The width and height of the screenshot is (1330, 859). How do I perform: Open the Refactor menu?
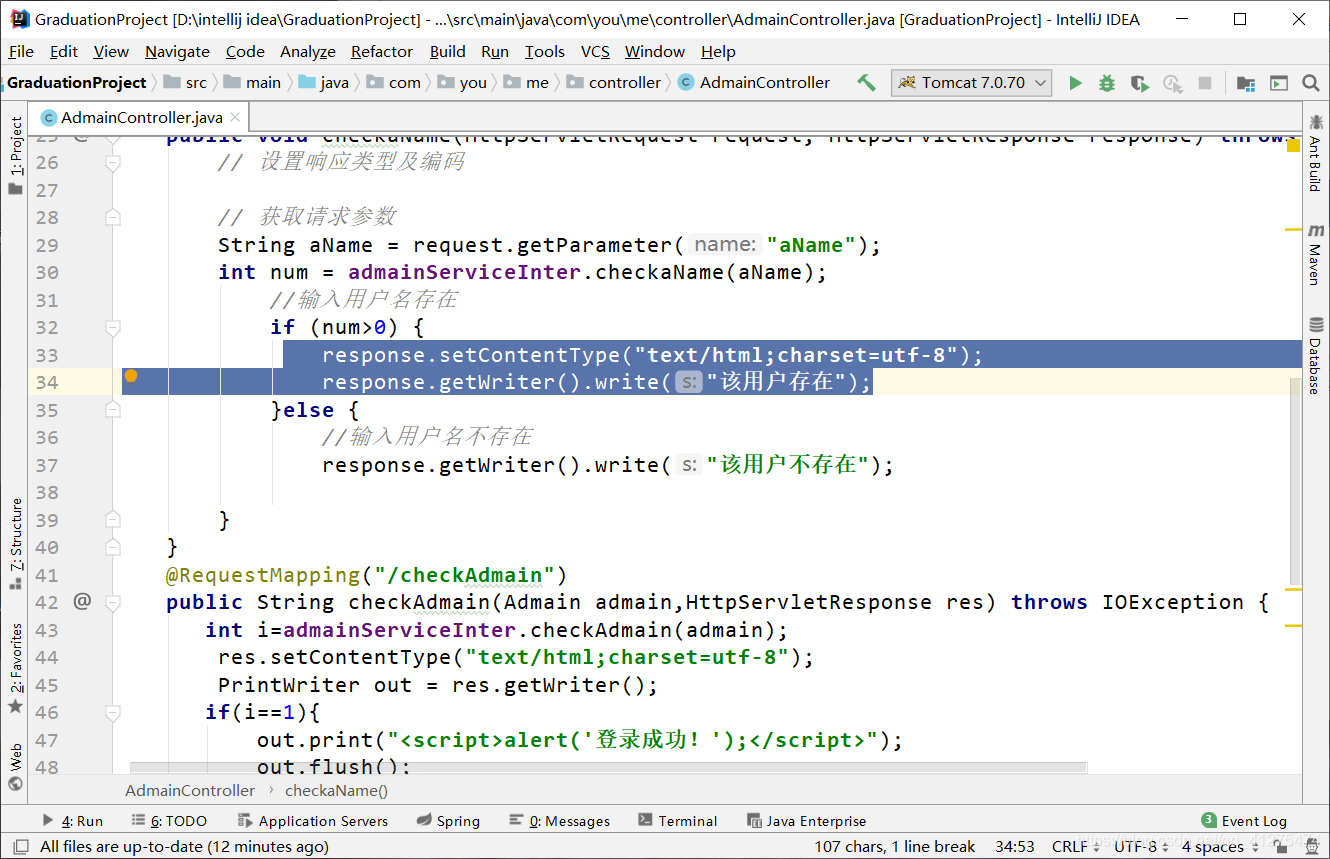382,51
